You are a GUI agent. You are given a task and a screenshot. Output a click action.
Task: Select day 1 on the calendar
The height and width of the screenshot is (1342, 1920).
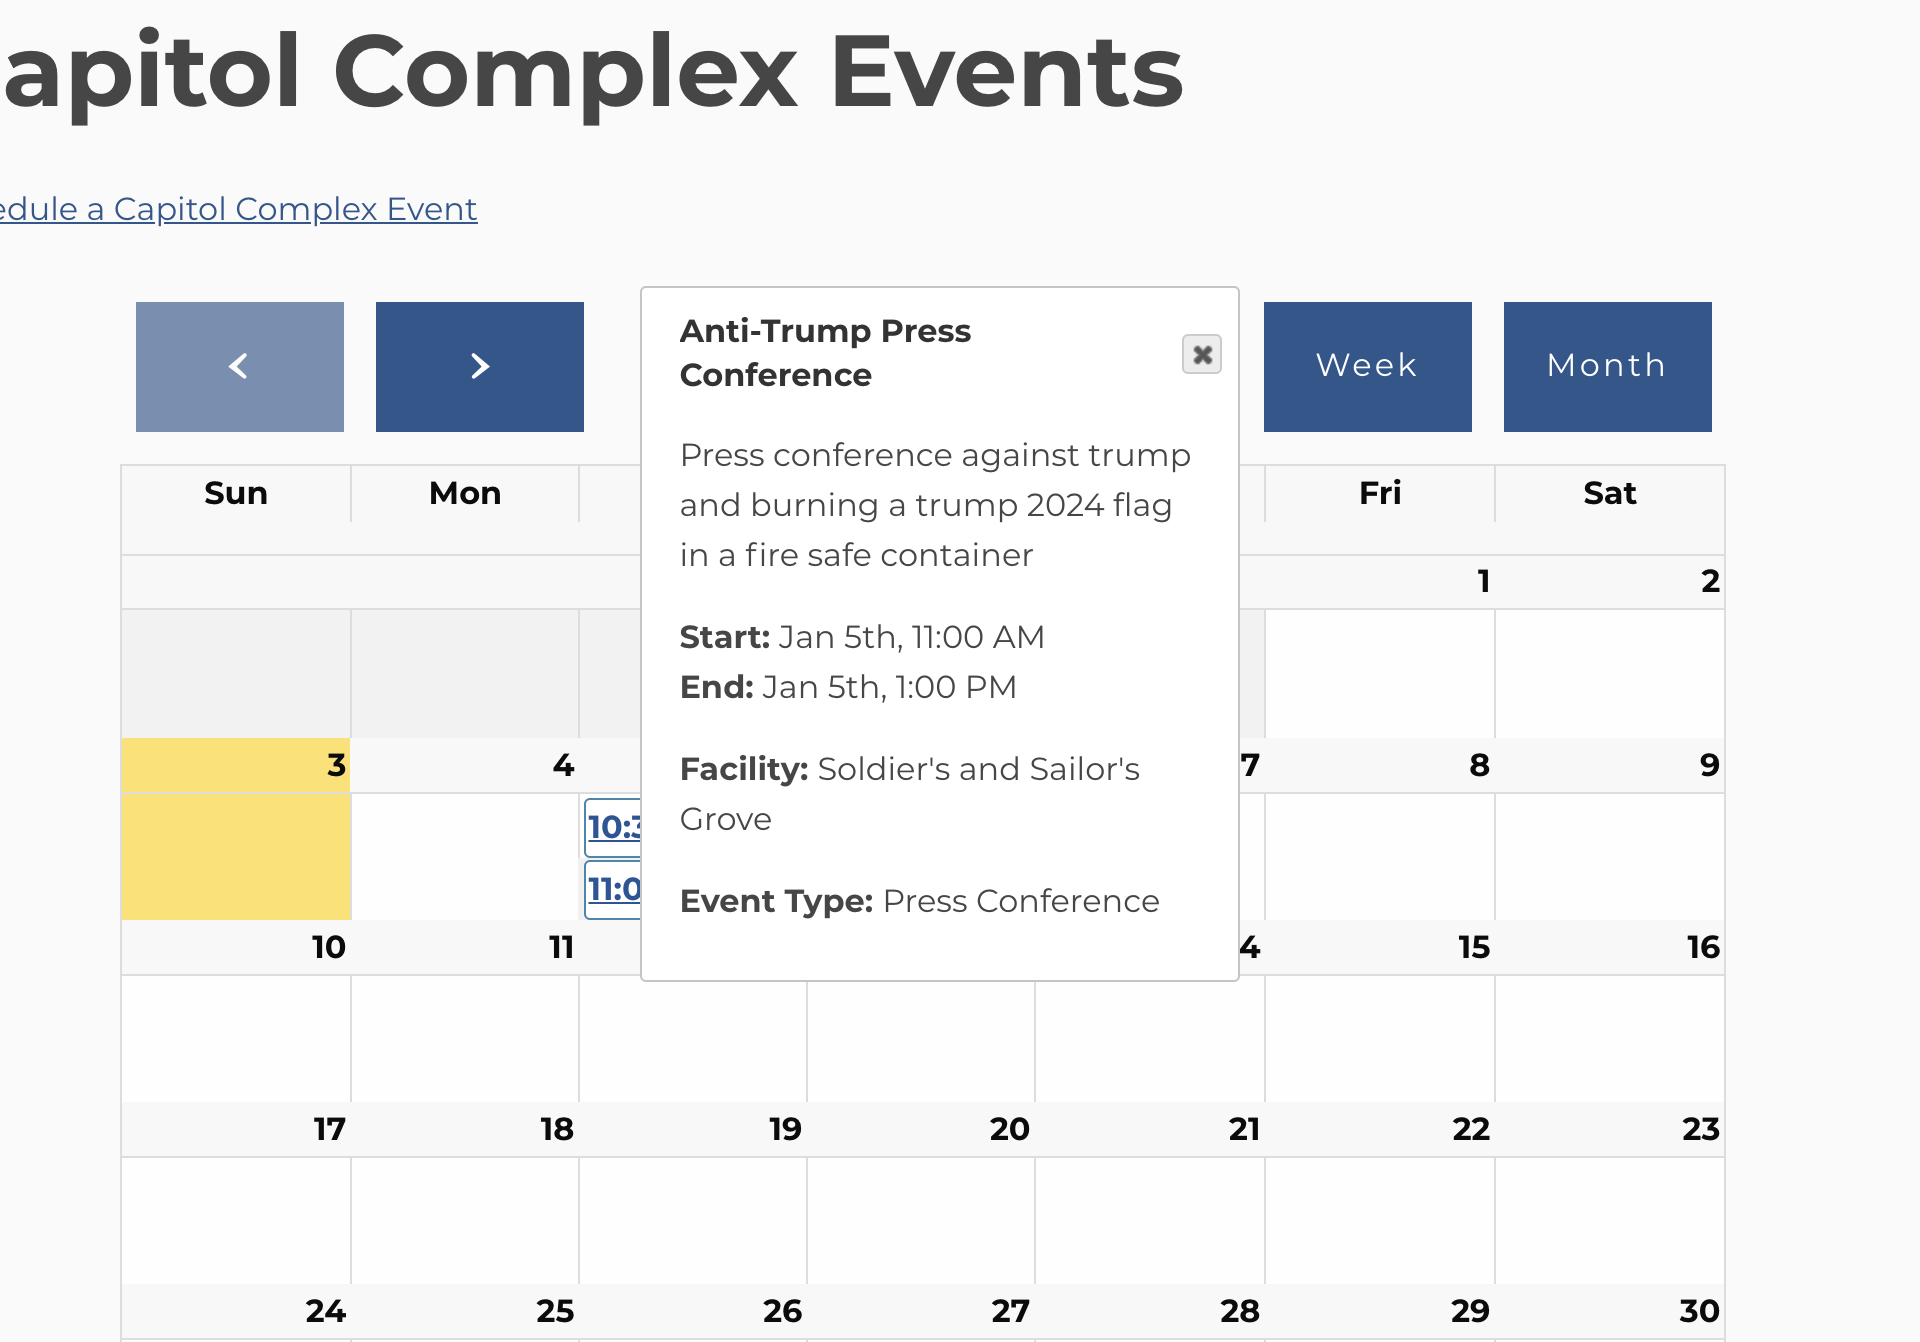pos(1484,581)
